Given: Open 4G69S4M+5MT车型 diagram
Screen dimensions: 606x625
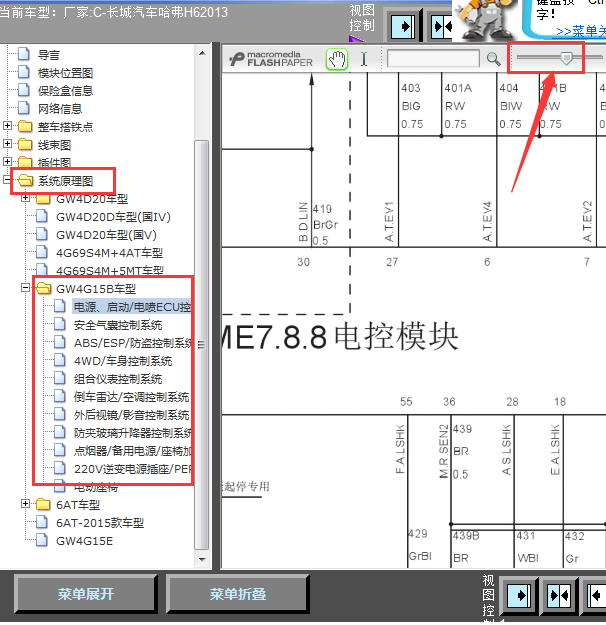Looking at the screenshot, I should click(x=110, y=271).
